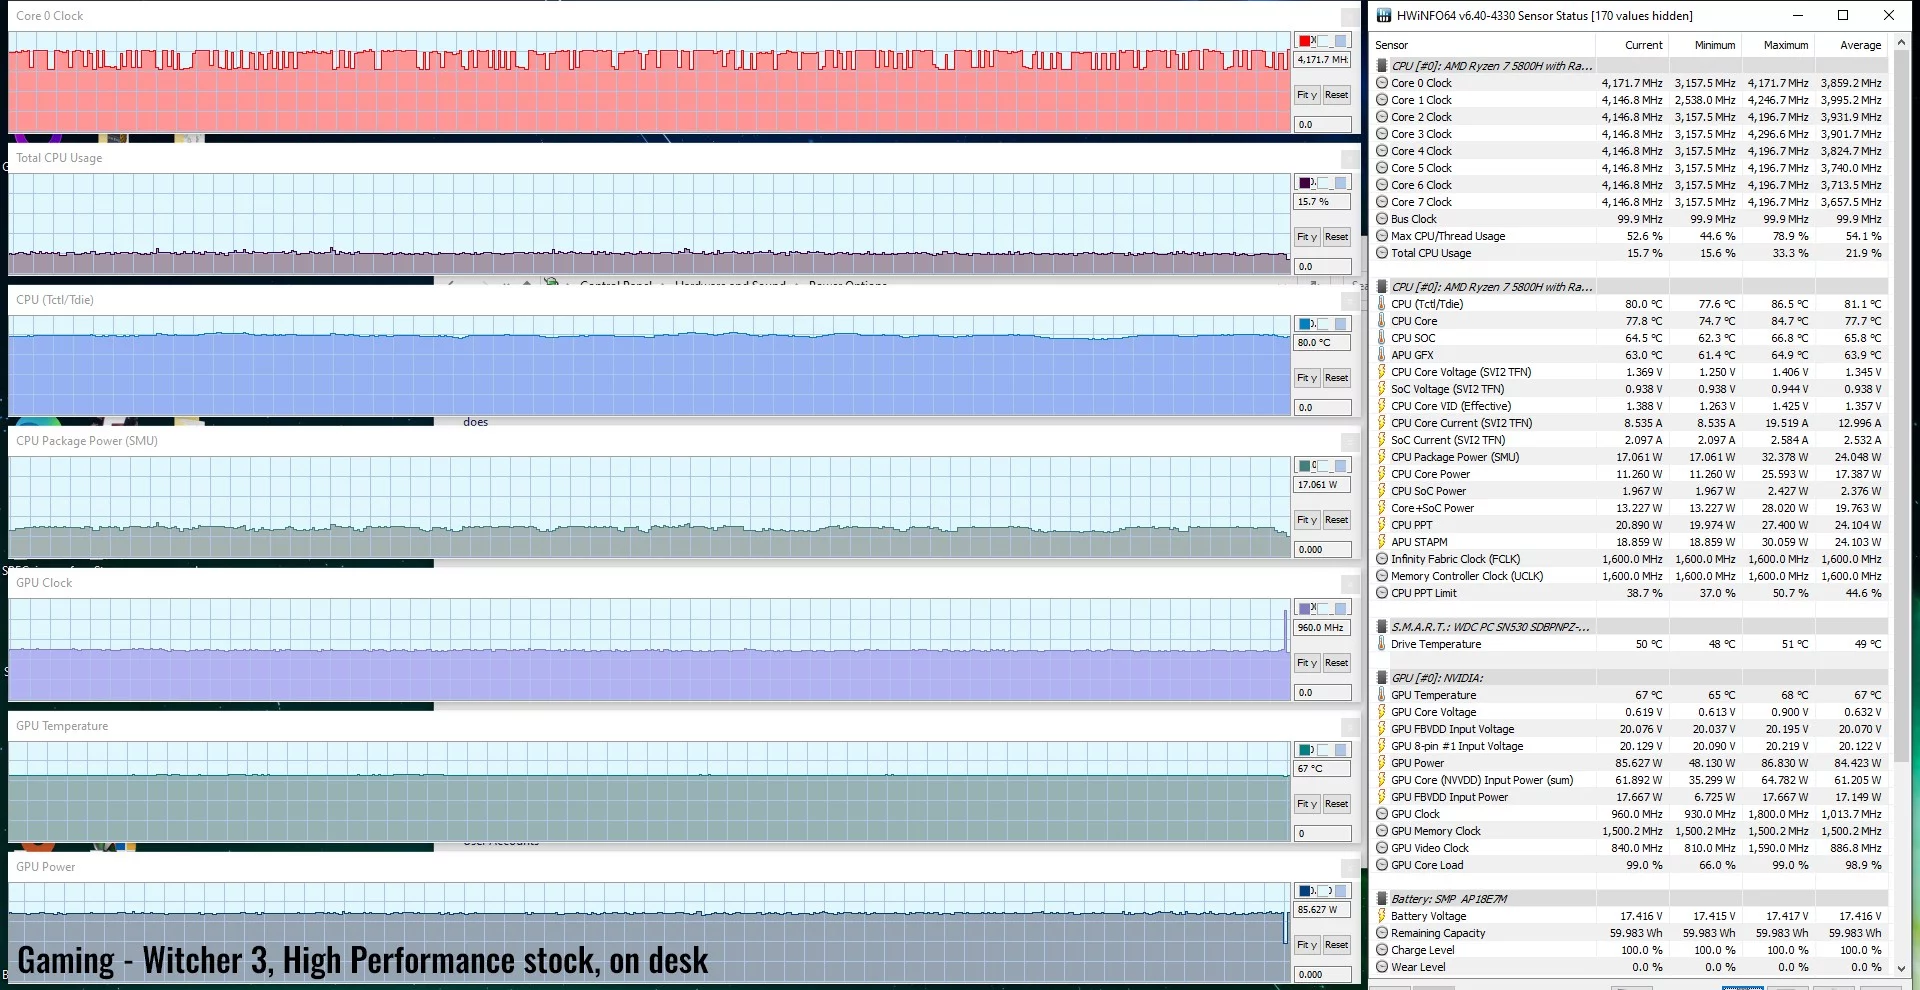Viewport: 1920px width, 990px height.
Task: Click the Total CPU Usage sensor icon
Action: [x=1380, y=252]
